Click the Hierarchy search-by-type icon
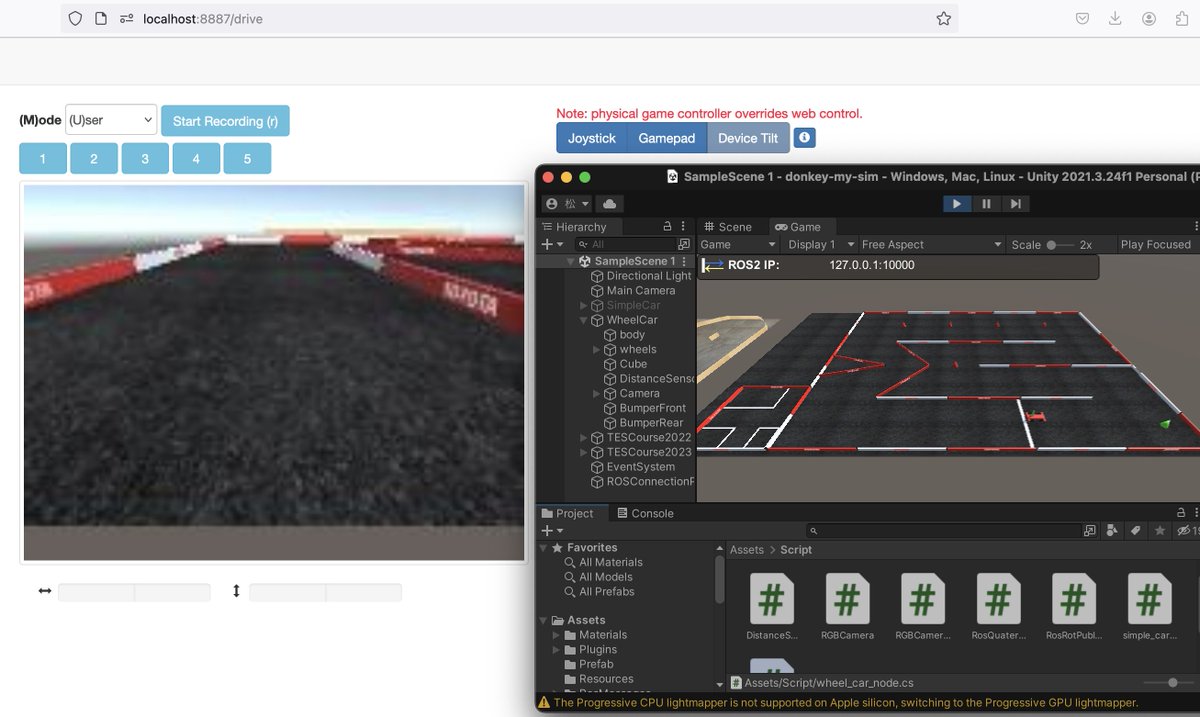This screenshot has height=717, width=1200. point(684,244)
